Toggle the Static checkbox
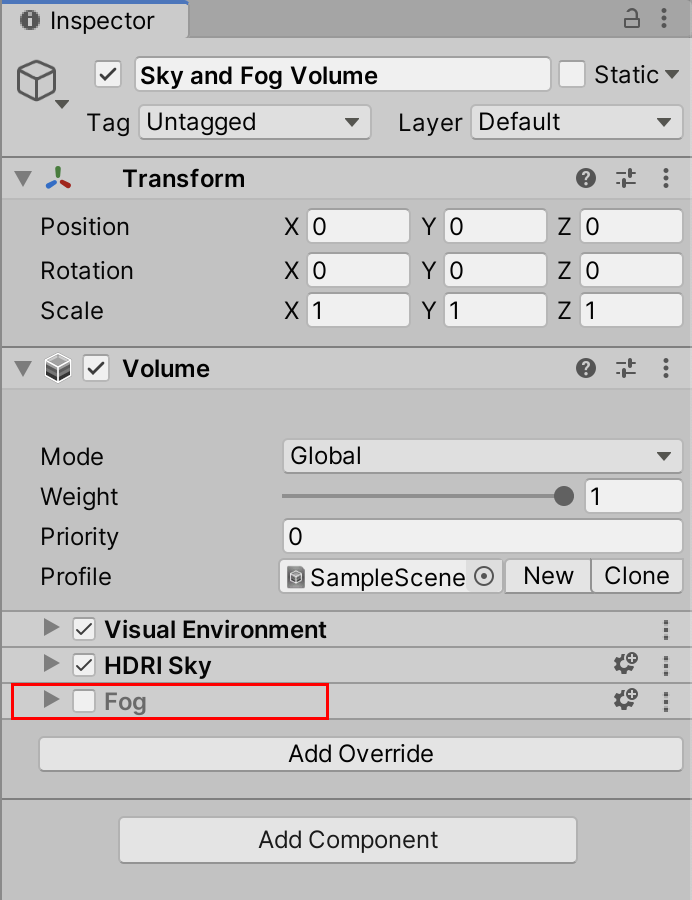Viewport: 692px width, 900px height. coord(572,75)
